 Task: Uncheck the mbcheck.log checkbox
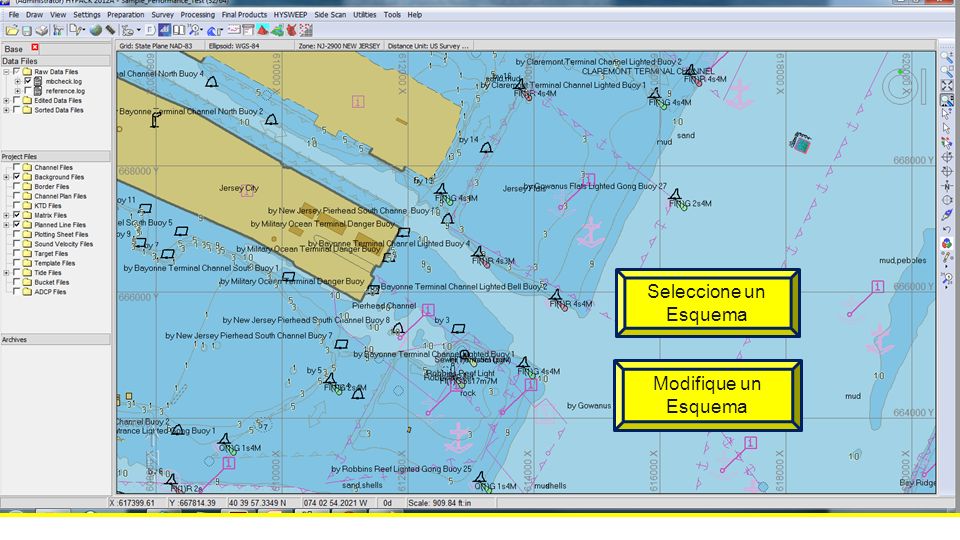click(x=28, y=81)
